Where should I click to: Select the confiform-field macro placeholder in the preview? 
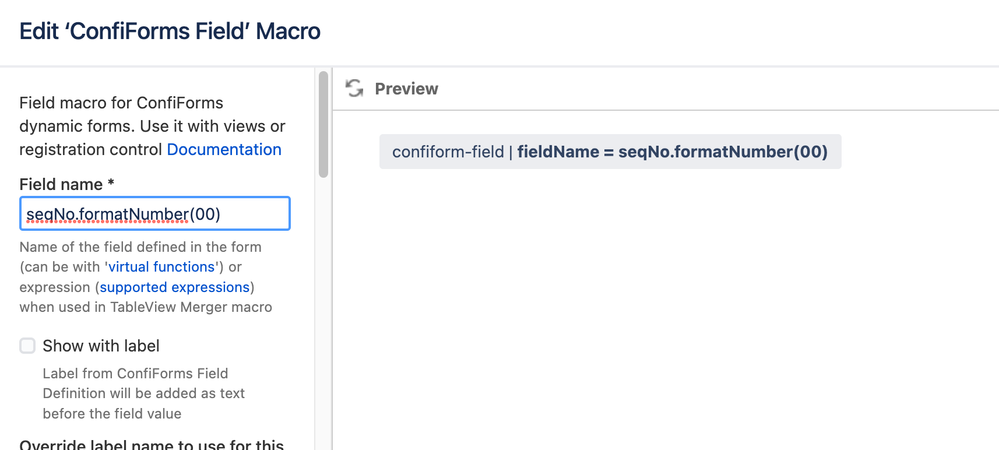point(610,152)
